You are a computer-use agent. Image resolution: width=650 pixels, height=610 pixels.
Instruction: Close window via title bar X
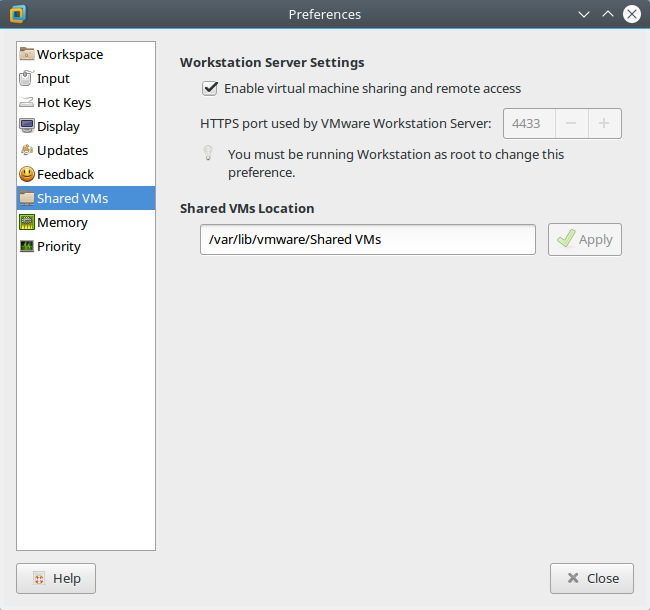tap(632, 15)
